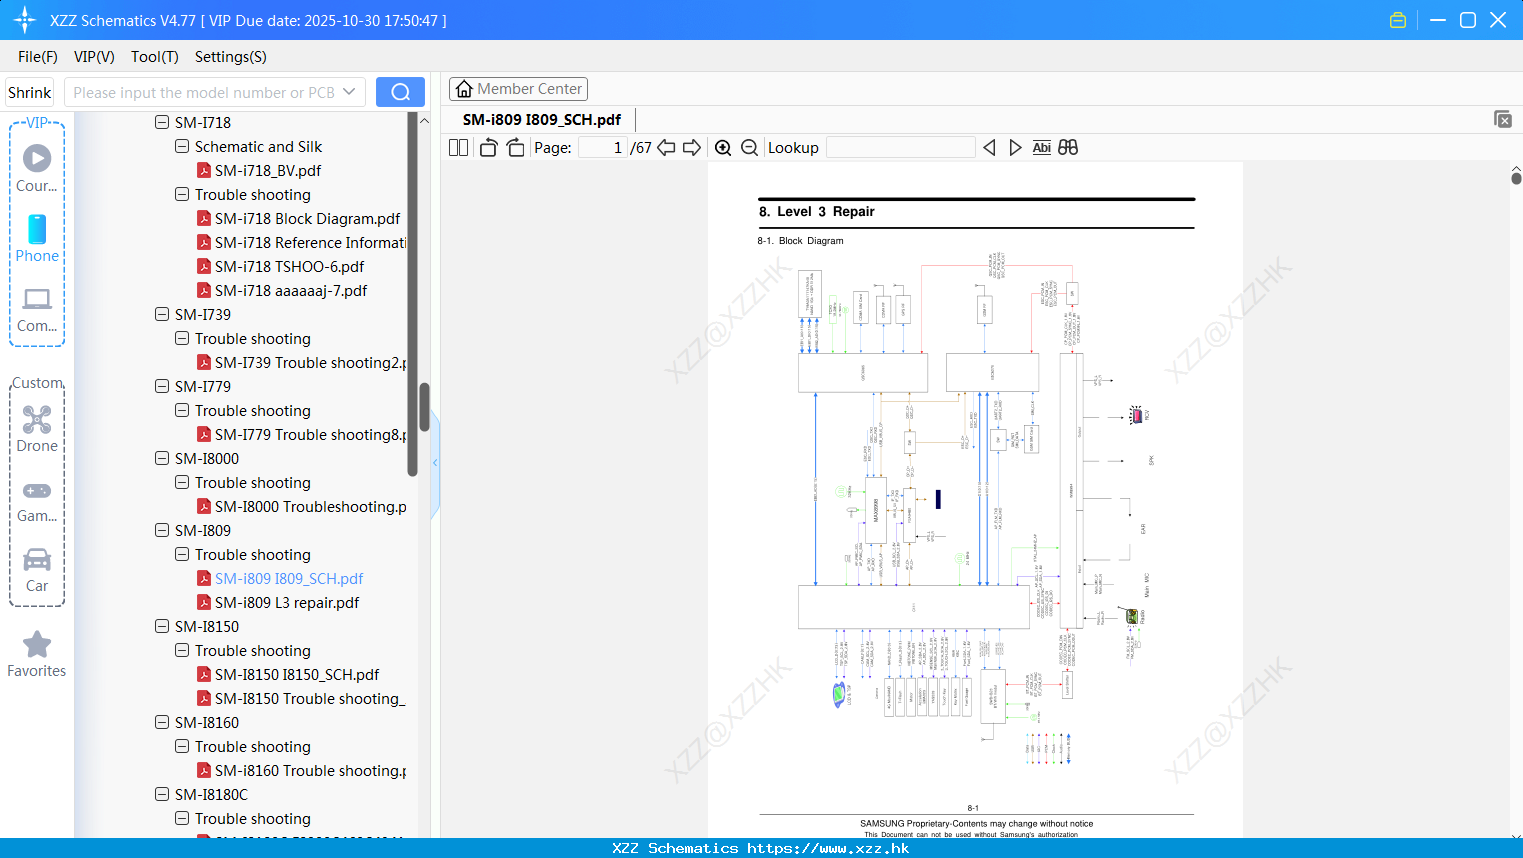Collapse the SM-I779 node
1523x858 pixels.
pyautogui.click(x=162, y=386)
